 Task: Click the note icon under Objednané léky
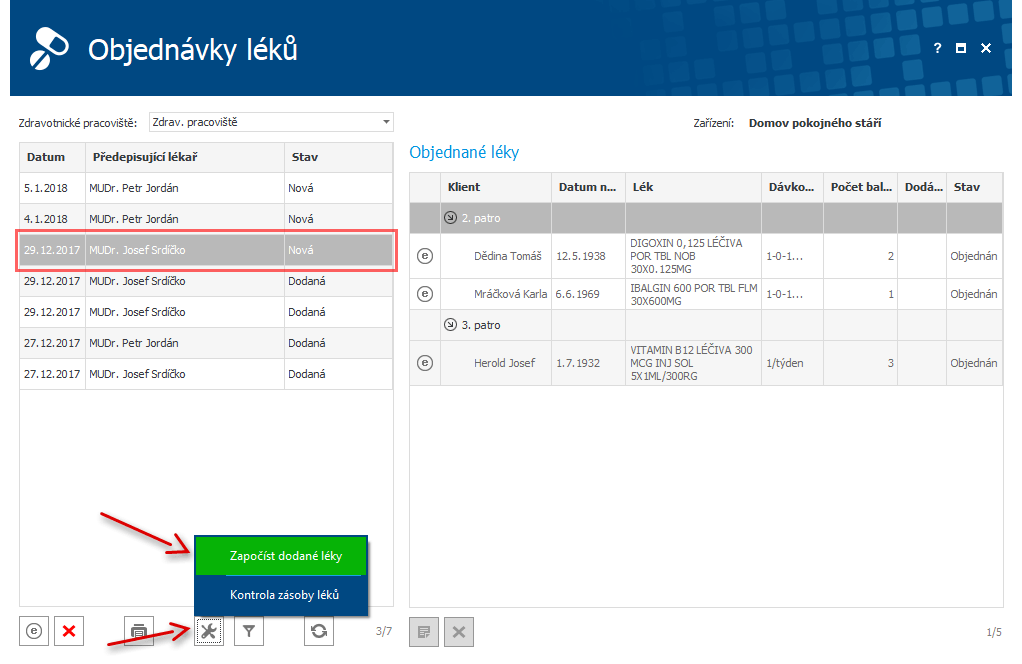point(424,632)
